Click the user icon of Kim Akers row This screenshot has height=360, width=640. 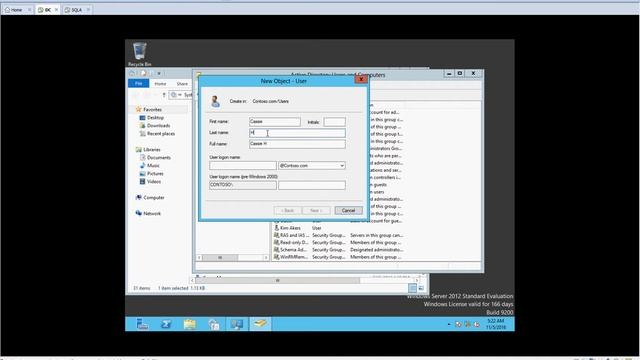coord(276,228)
